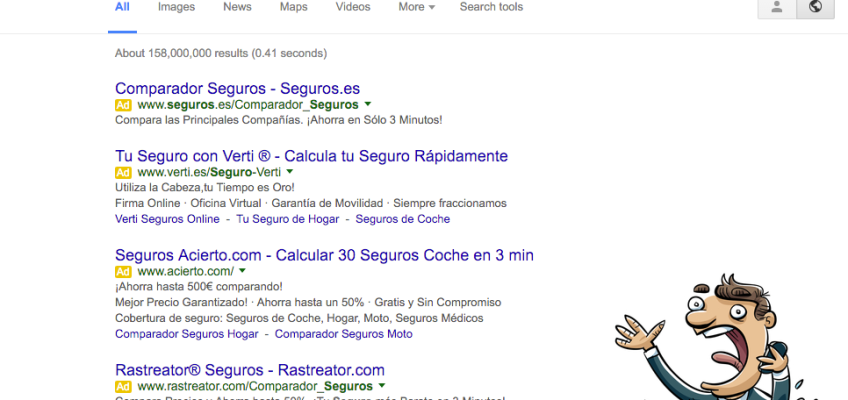Open Tu Seguro de Hogar sitelink

[x=288, y=219]
